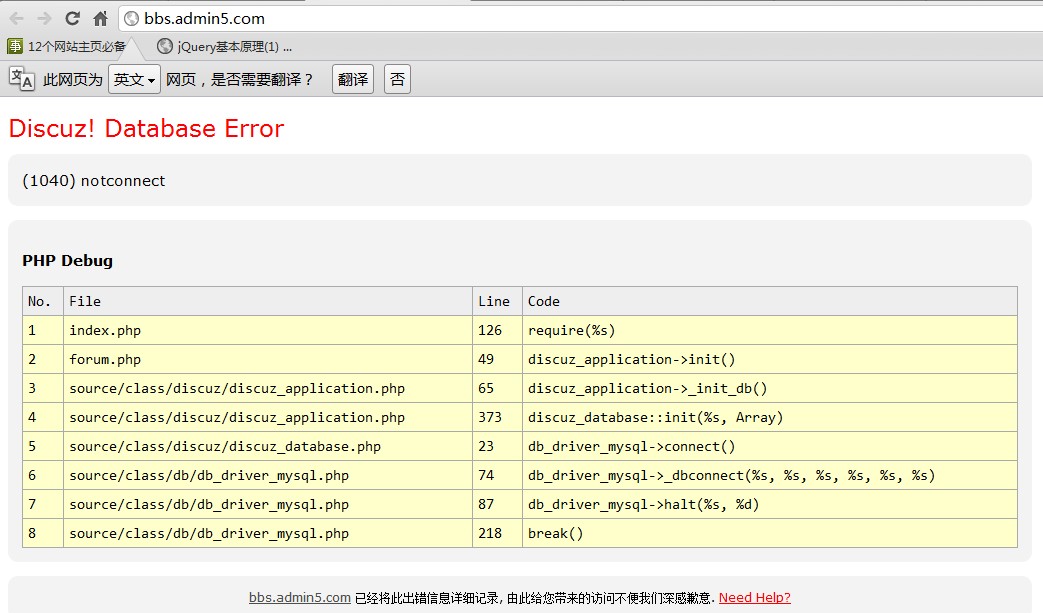Image resolution: width=1043 pixels, height=613 pixels.
Task: Click the index.php file cell
Action: pyautogui.click(x=268, y=330)
